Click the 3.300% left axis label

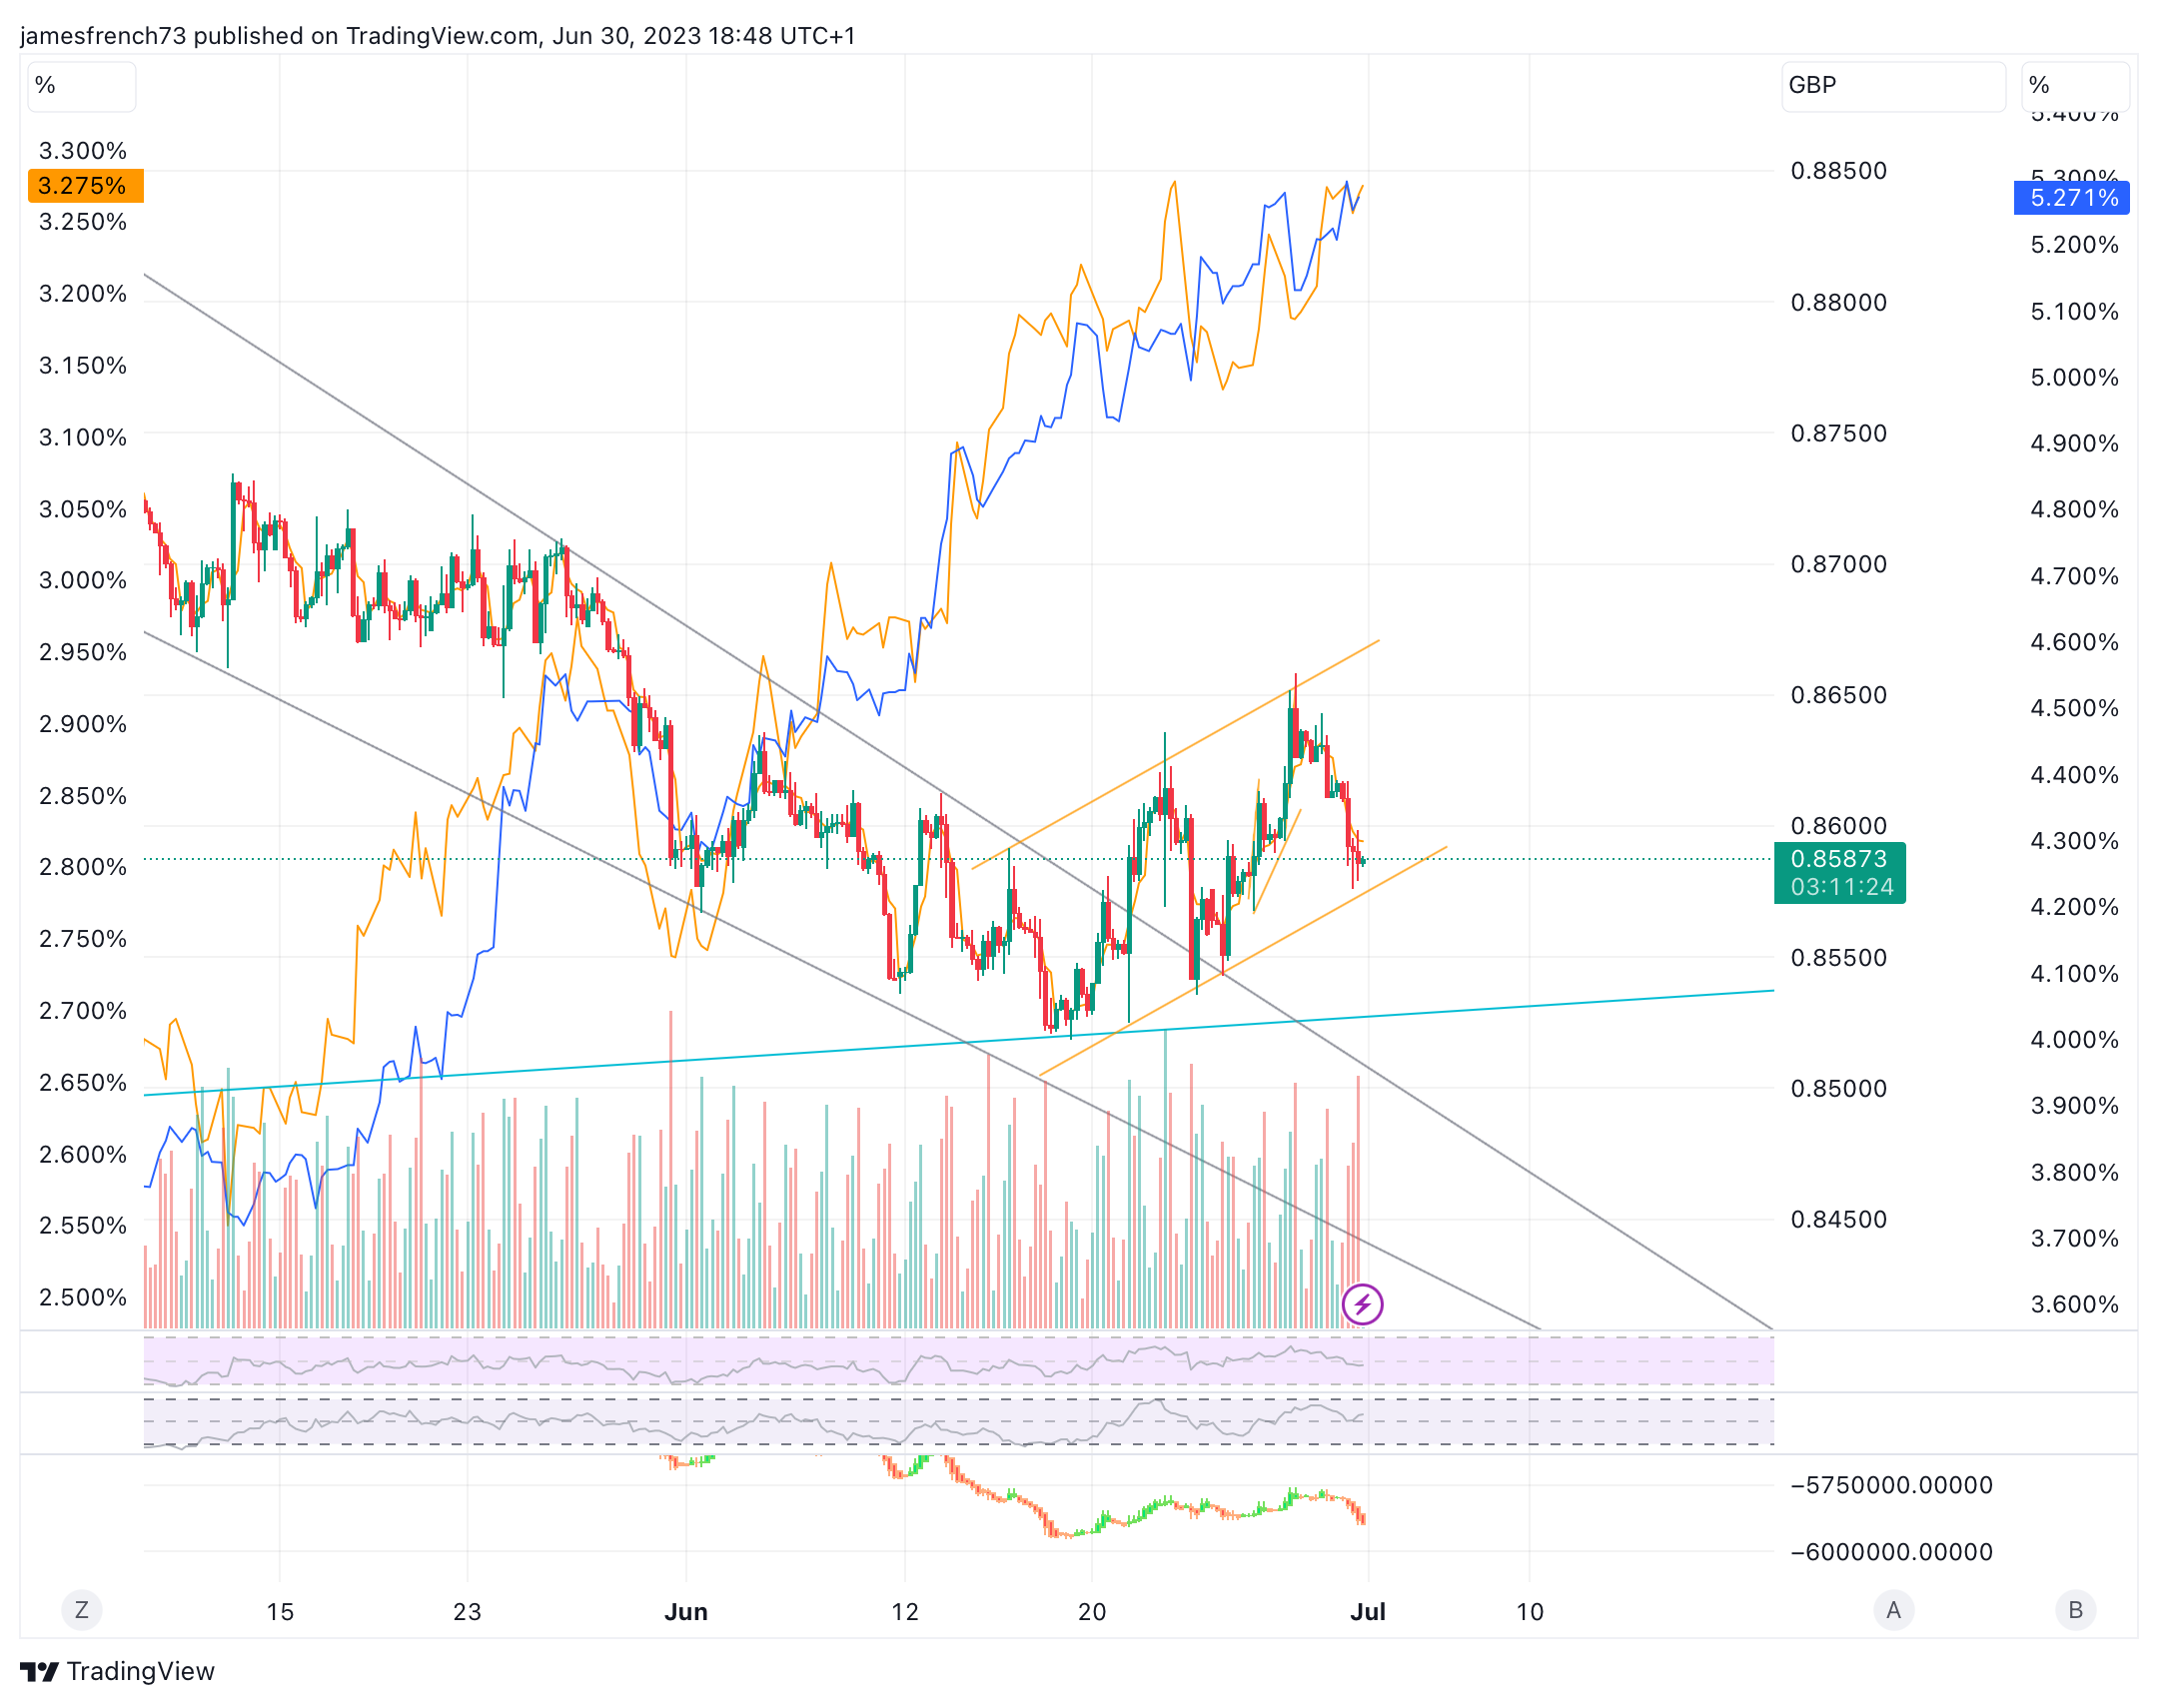click(x=83, y=151)
